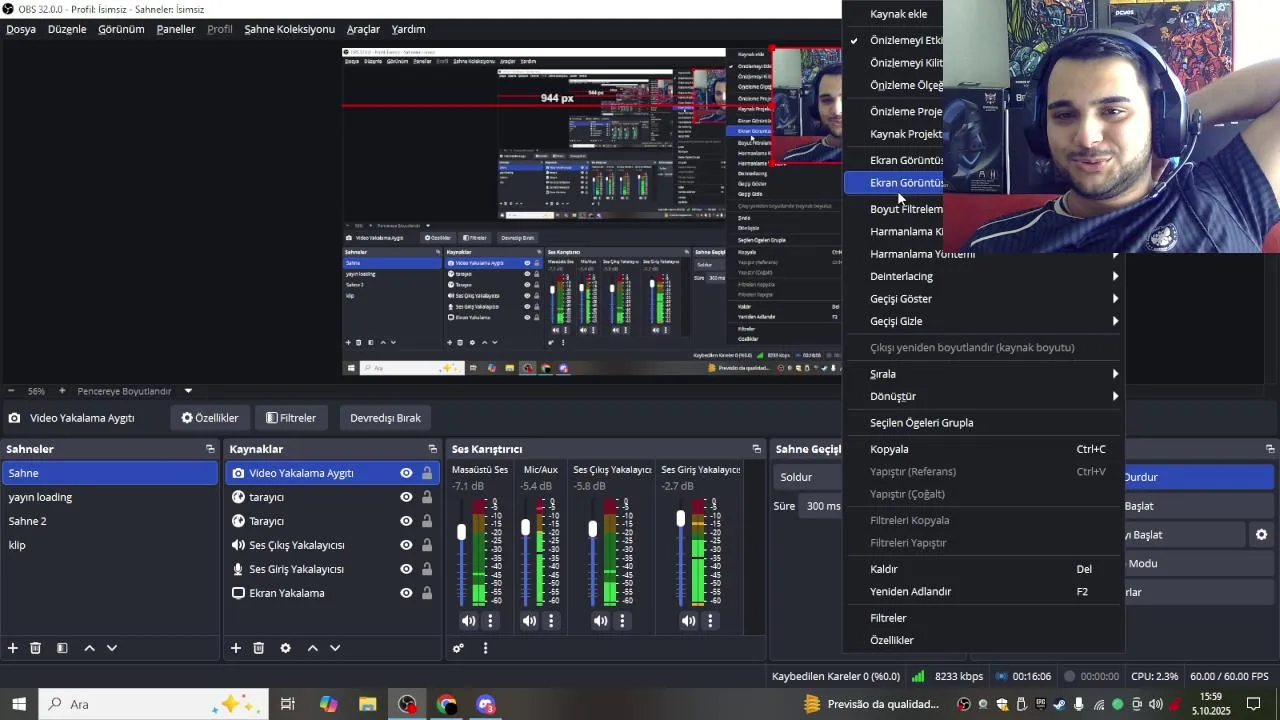Hide Ses Giriş Yakalayıcısı source
Screen dimensions: 1280x720
click(x=406, y=569)
